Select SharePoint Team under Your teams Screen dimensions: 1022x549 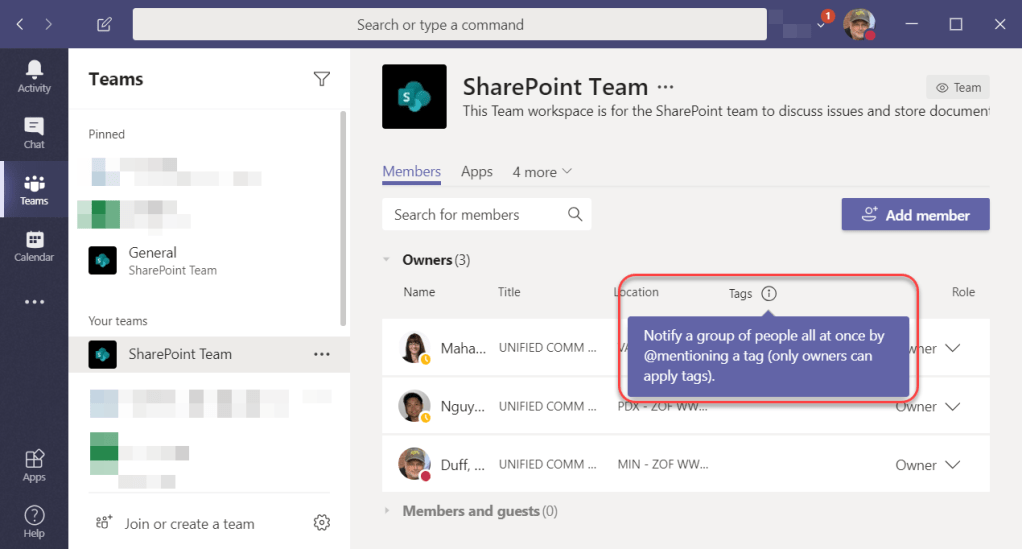pos(209,354)
